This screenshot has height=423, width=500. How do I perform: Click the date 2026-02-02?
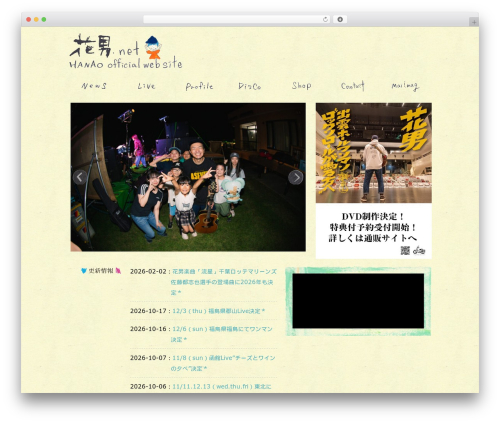click(148, 272)
